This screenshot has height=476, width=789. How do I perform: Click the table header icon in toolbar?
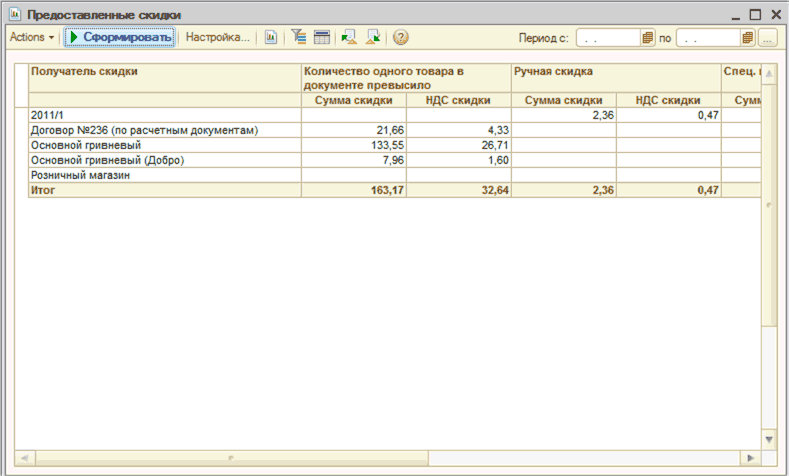pos(322,38)
